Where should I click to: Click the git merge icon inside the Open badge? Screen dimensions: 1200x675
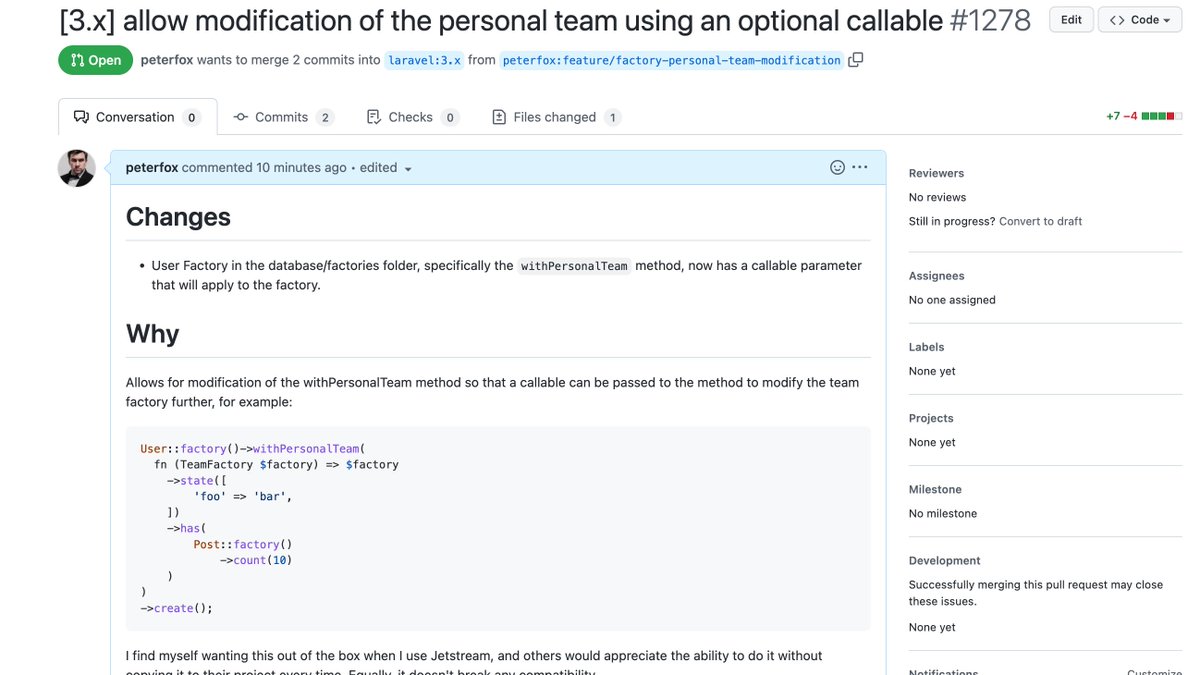[x=75, y=59]
